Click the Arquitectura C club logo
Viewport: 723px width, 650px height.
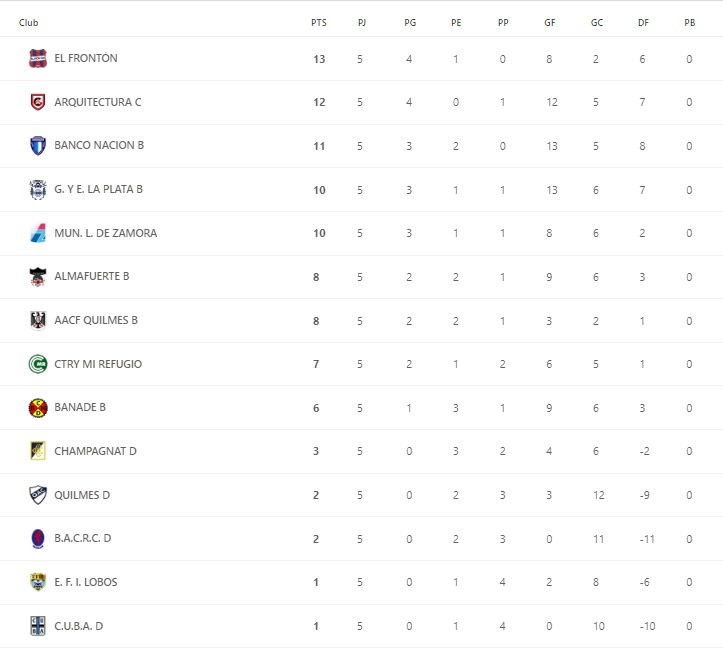pos(38,102)
